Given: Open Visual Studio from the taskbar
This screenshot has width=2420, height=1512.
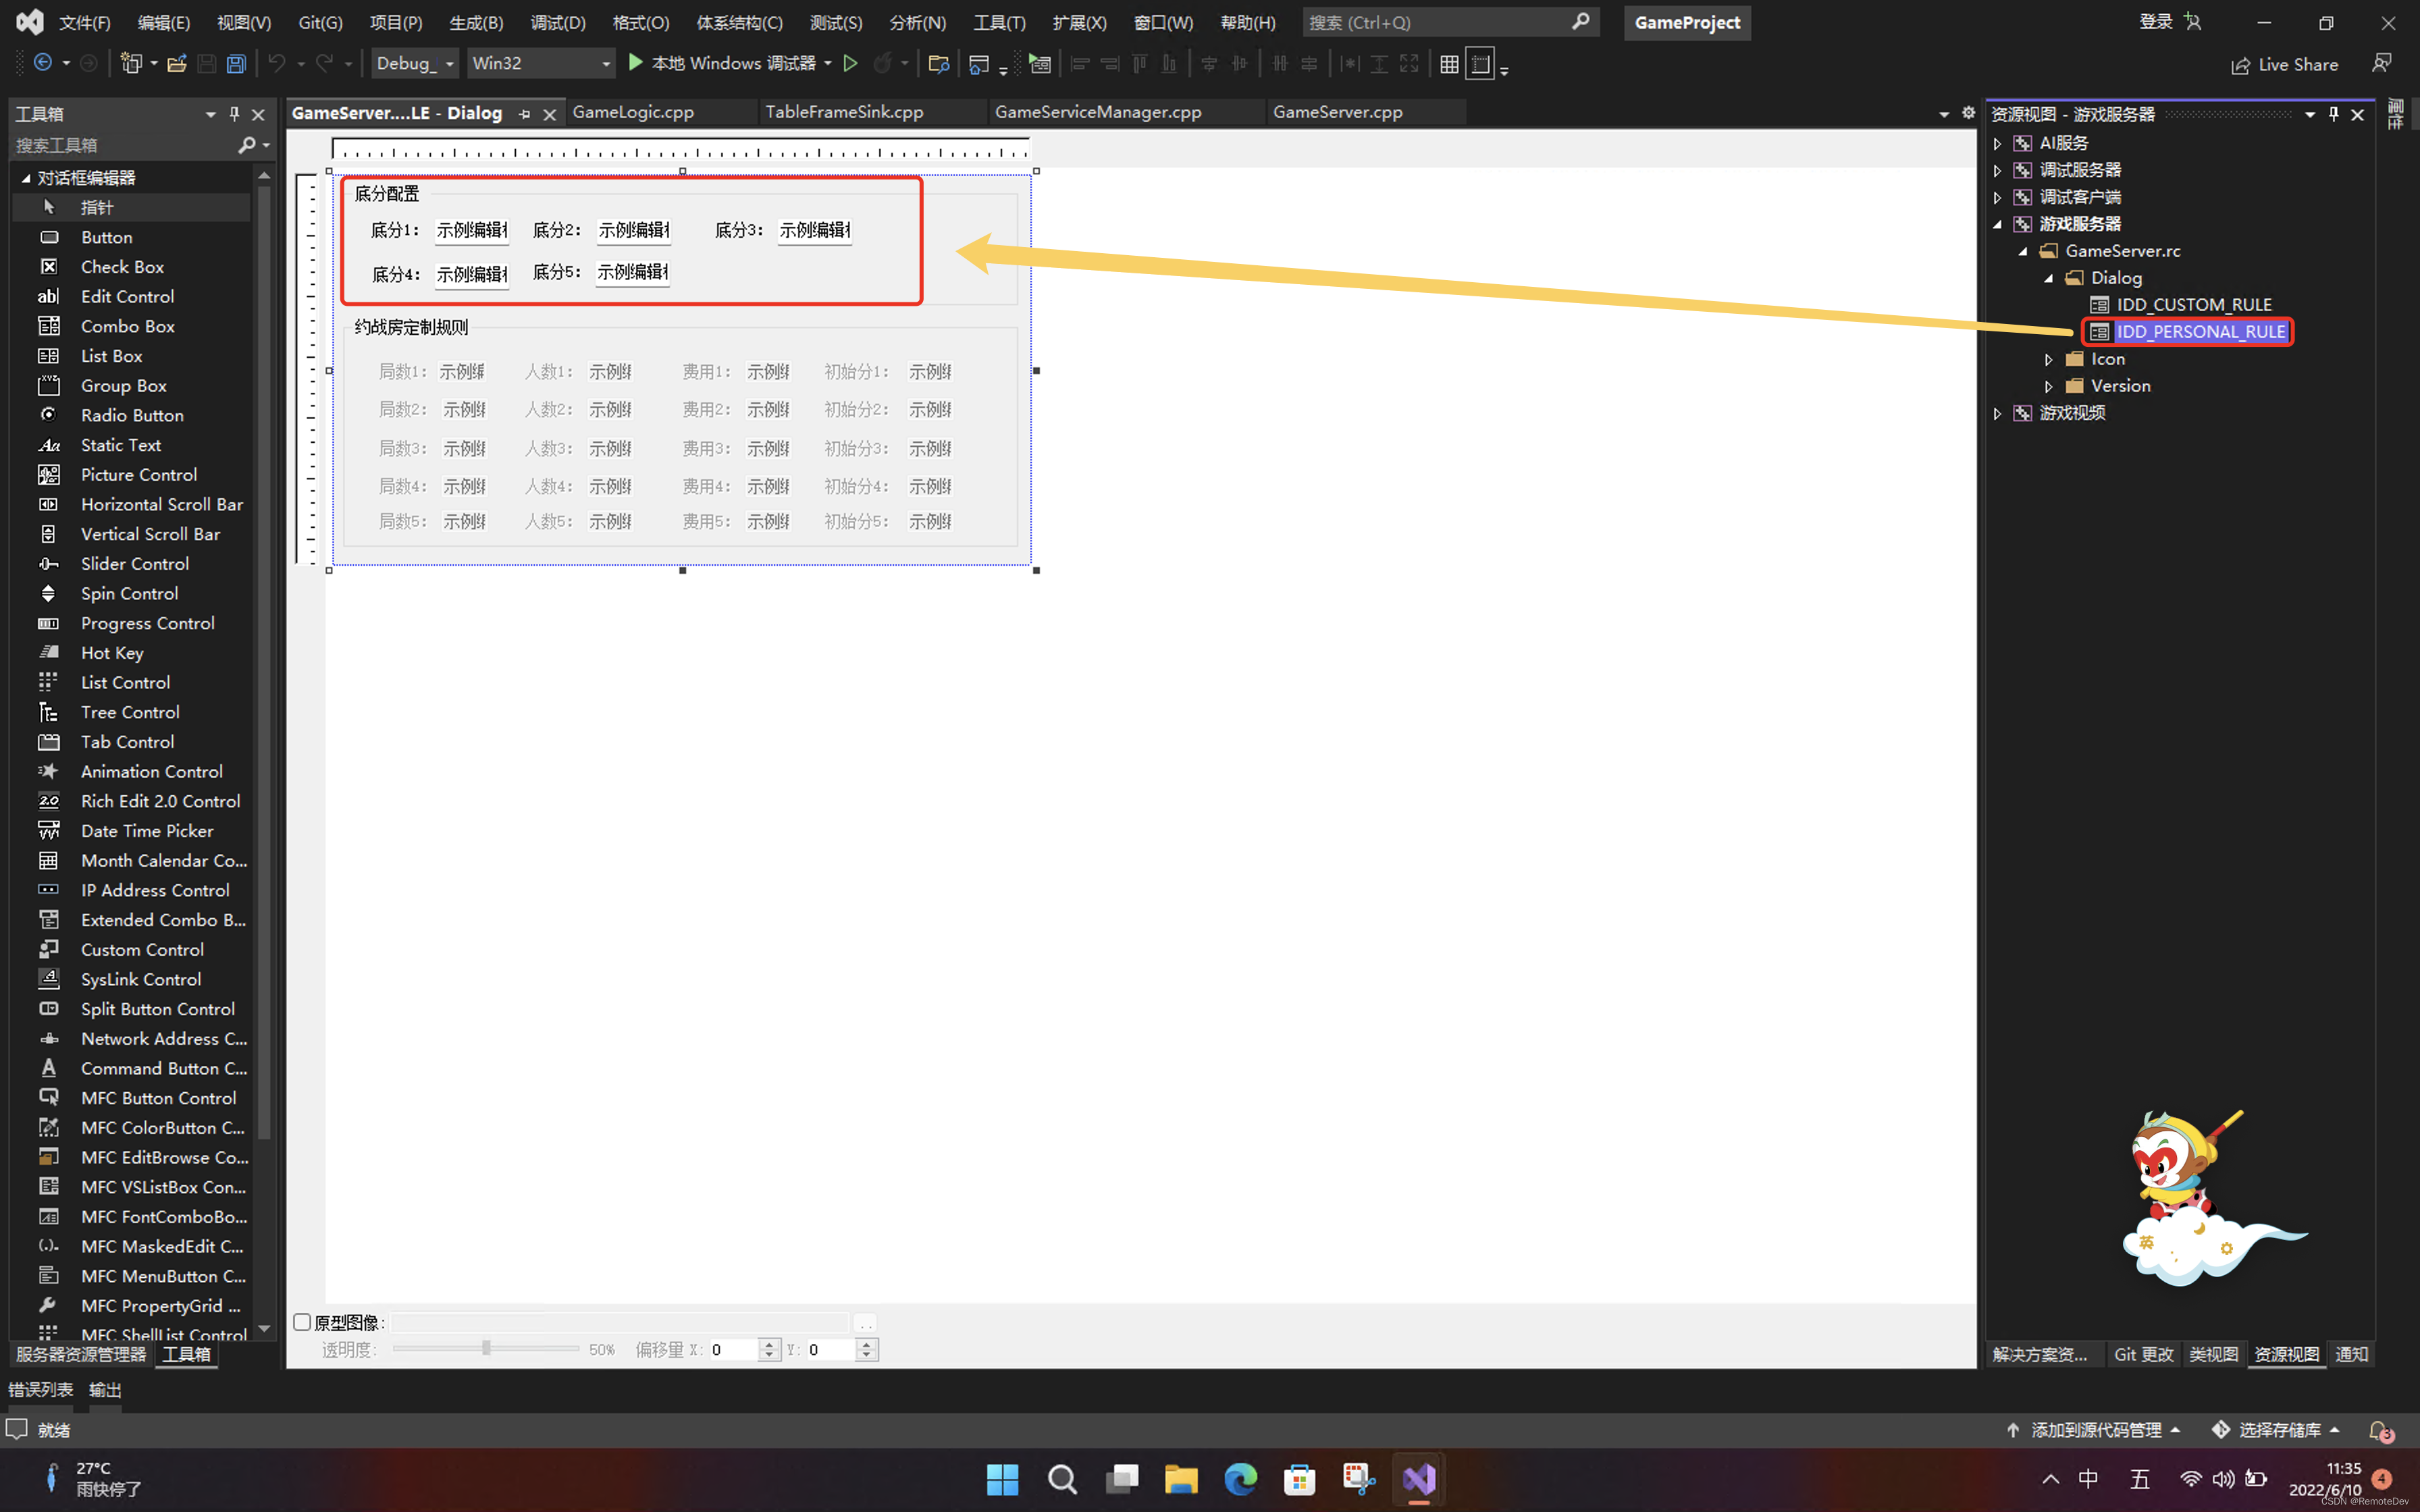Looking at the screenshot, I should point(1418,1479).
